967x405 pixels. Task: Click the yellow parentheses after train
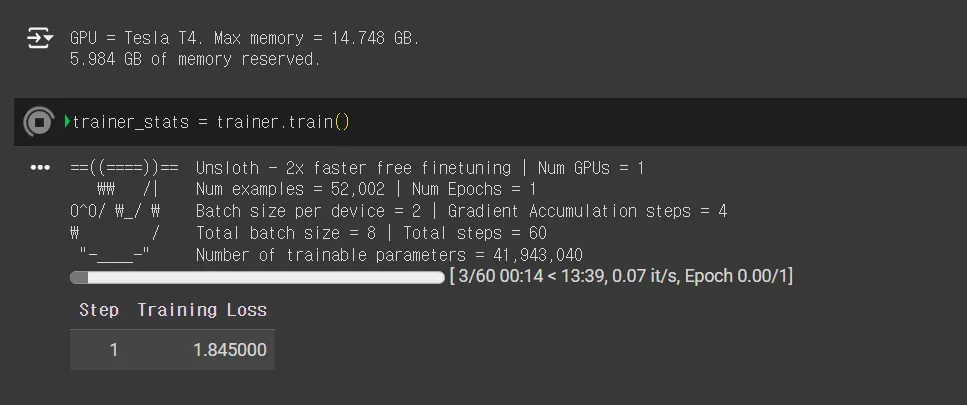click(342, 122)
